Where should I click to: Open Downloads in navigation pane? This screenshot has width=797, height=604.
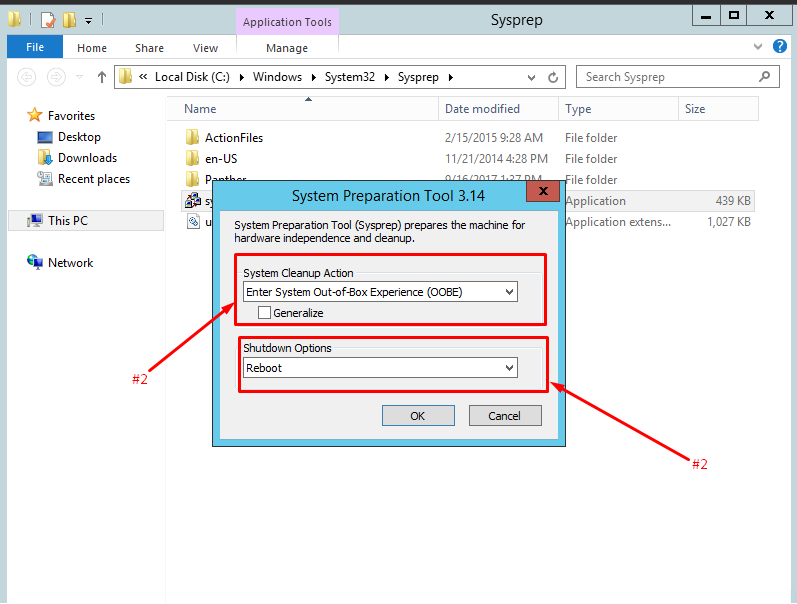(87, 158)
